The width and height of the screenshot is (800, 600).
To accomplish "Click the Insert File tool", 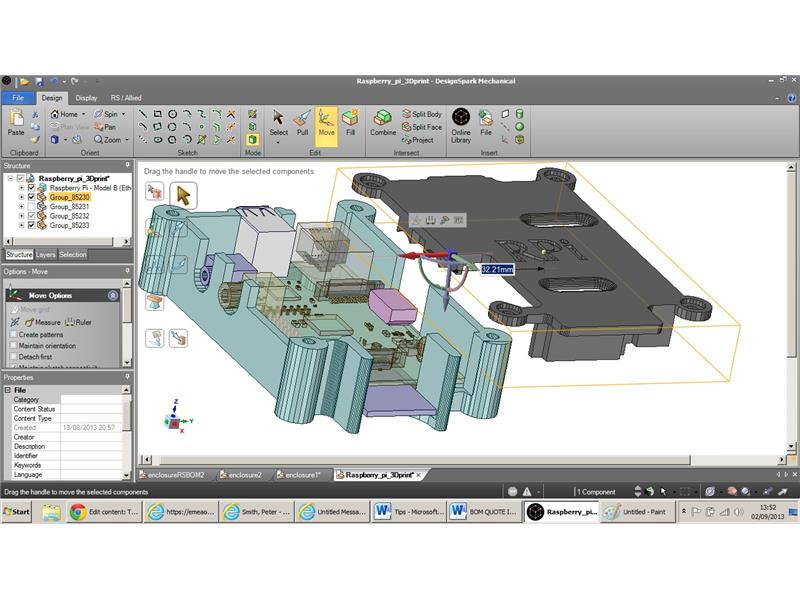I will click(x=486, y=124).
